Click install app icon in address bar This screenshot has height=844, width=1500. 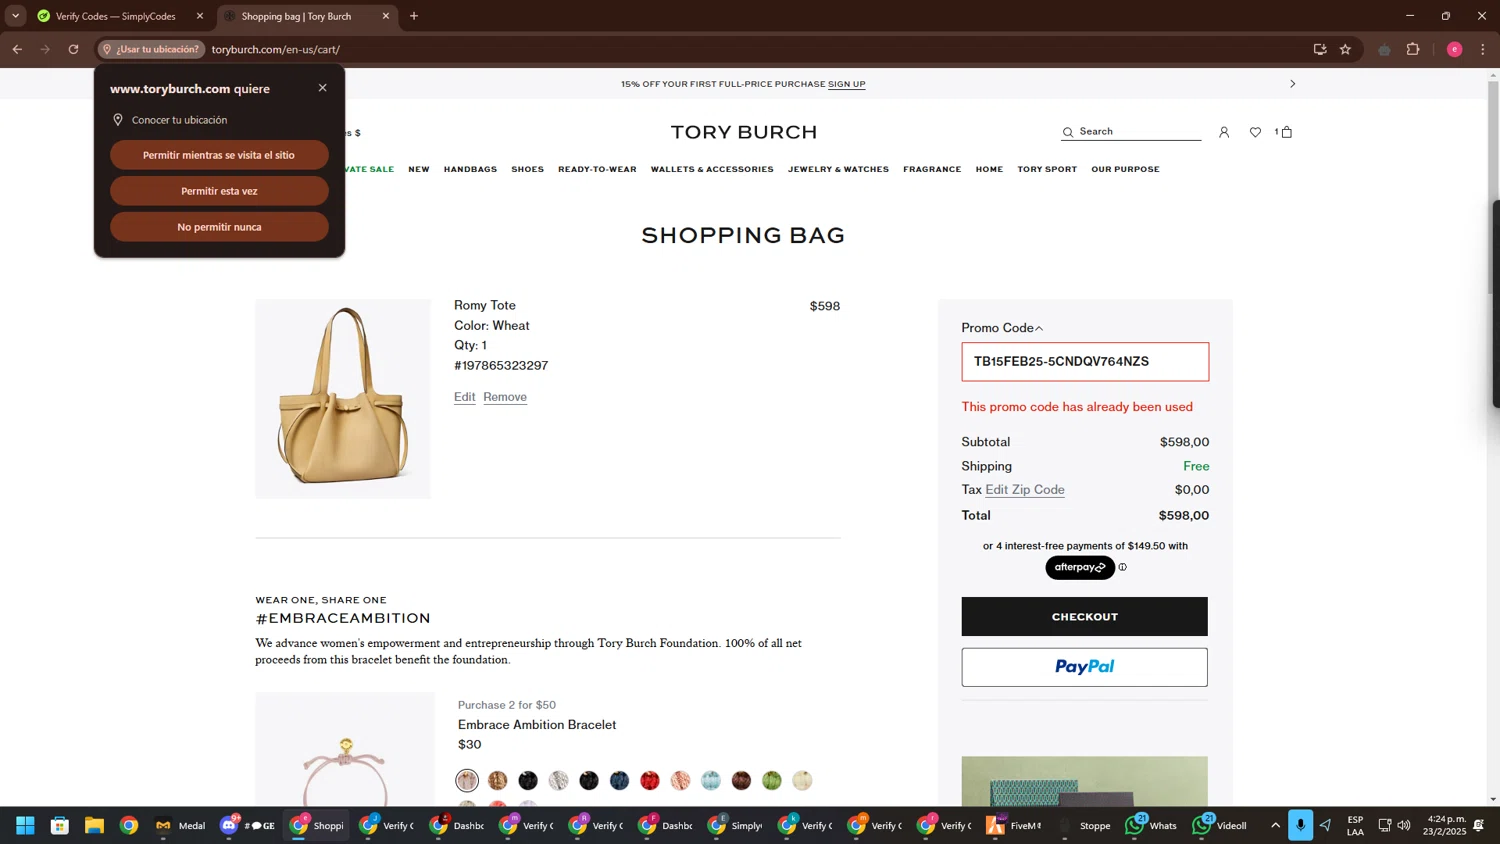(1319, 49)
